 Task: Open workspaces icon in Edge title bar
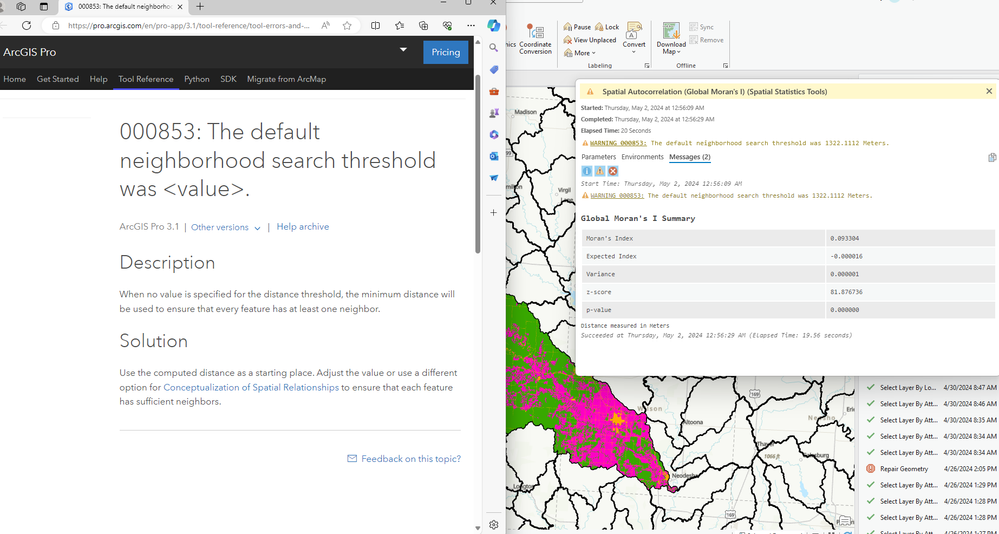coord(21,6)
